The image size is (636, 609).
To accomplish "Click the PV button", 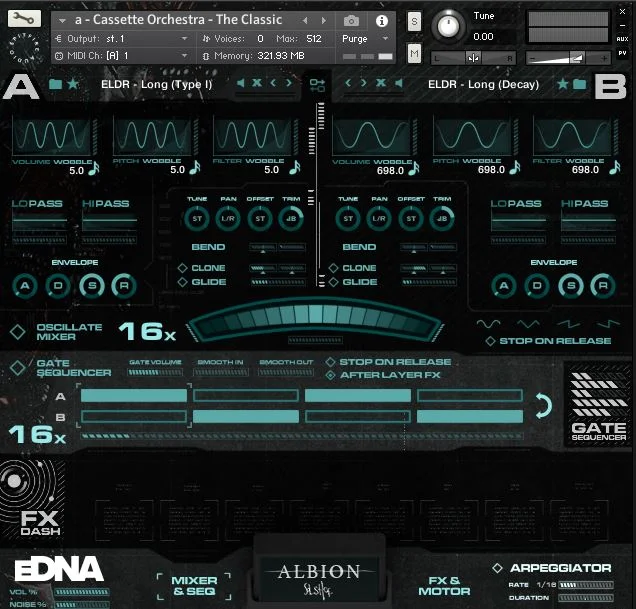I will coord(622,53).
